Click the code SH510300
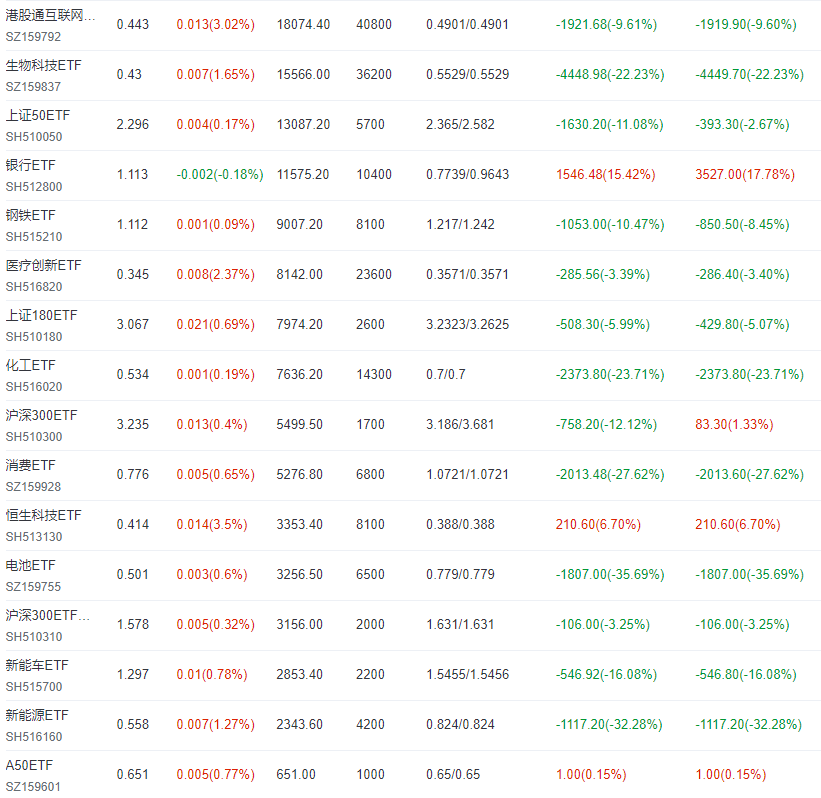 tap(34, 437)
